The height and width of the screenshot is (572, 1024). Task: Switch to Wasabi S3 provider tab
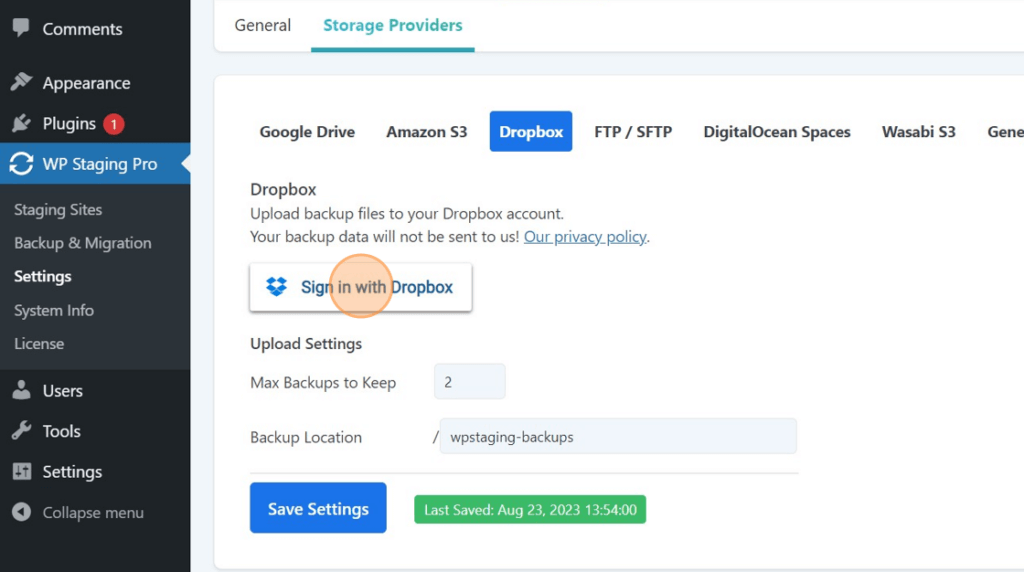(x=918, y=131)
